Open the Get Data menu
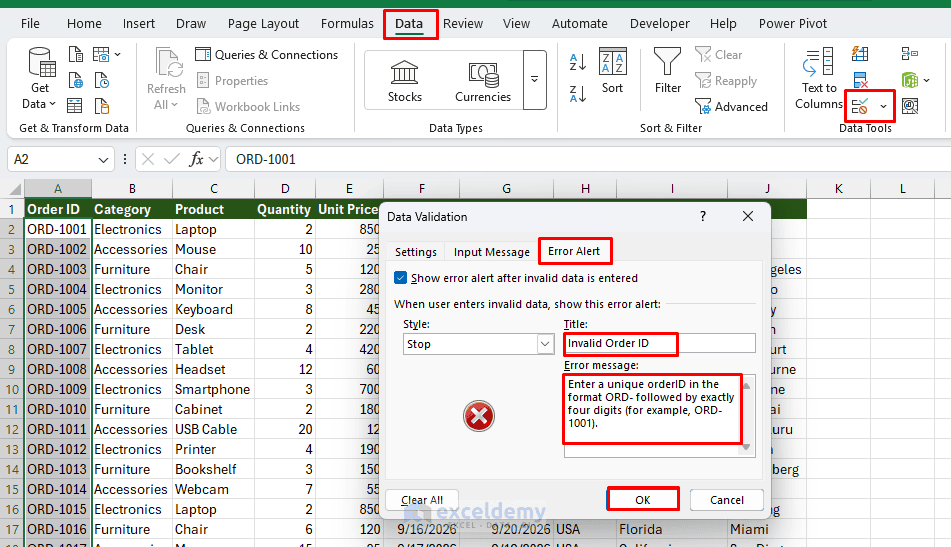951x547 pixels. pos(41,79)
